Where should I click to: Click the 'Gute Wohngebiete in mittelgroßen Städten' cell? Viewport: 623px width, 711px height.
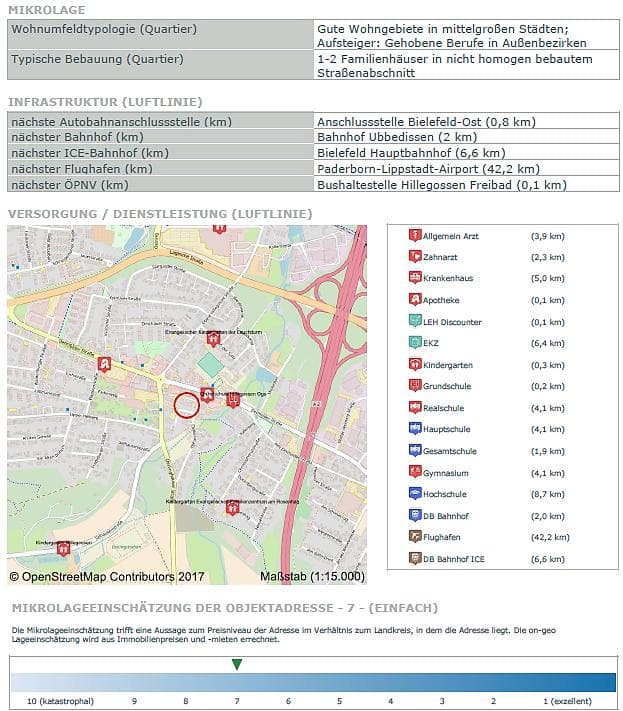466,35
